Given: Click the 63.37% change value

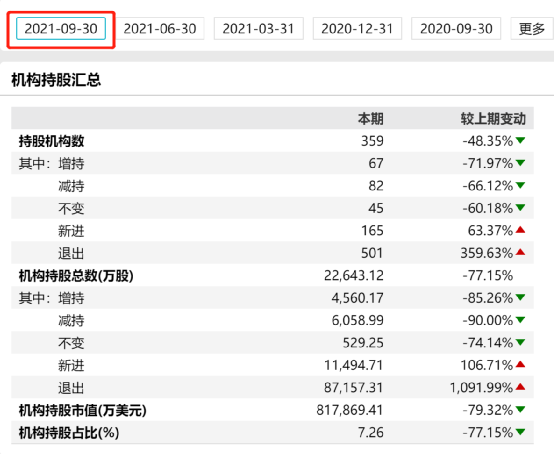Looking at the screenshot, I should coord(490,231).
